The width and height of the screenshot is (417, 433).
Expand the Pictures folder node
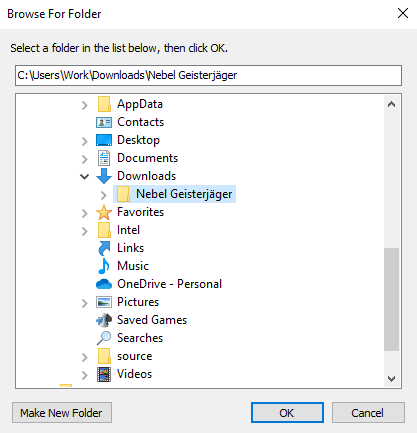[85, 303]
